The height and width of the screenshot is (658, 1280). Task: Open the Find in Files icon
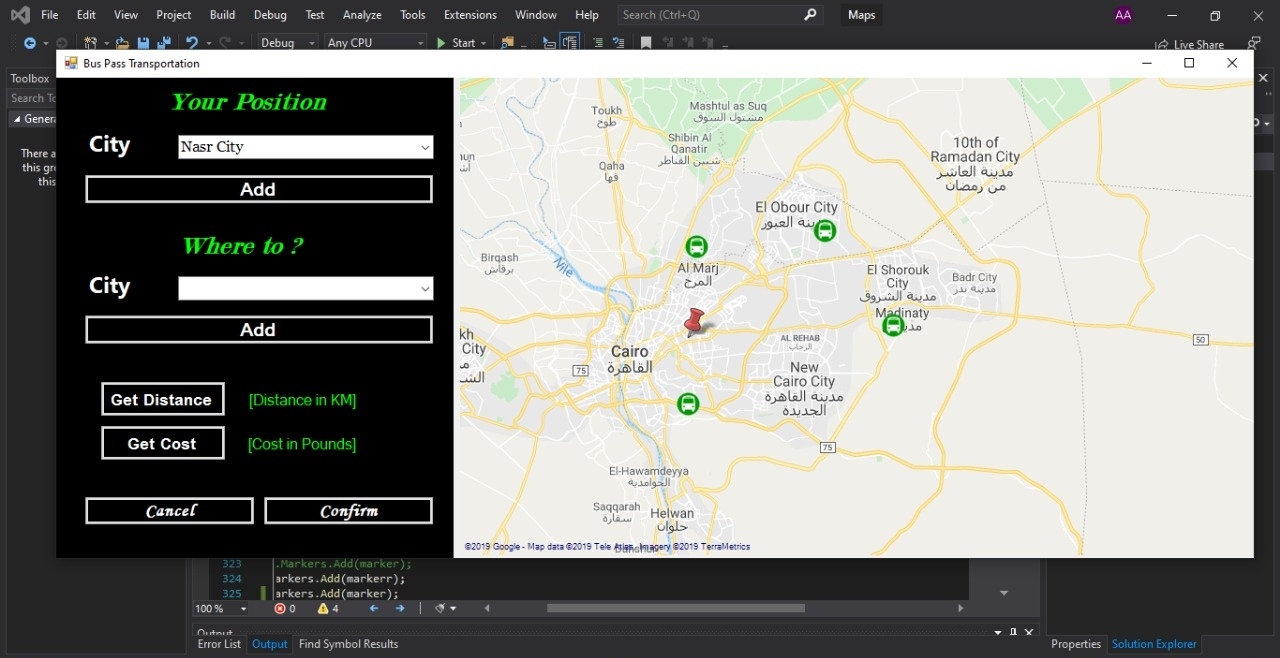coord(509,42)
